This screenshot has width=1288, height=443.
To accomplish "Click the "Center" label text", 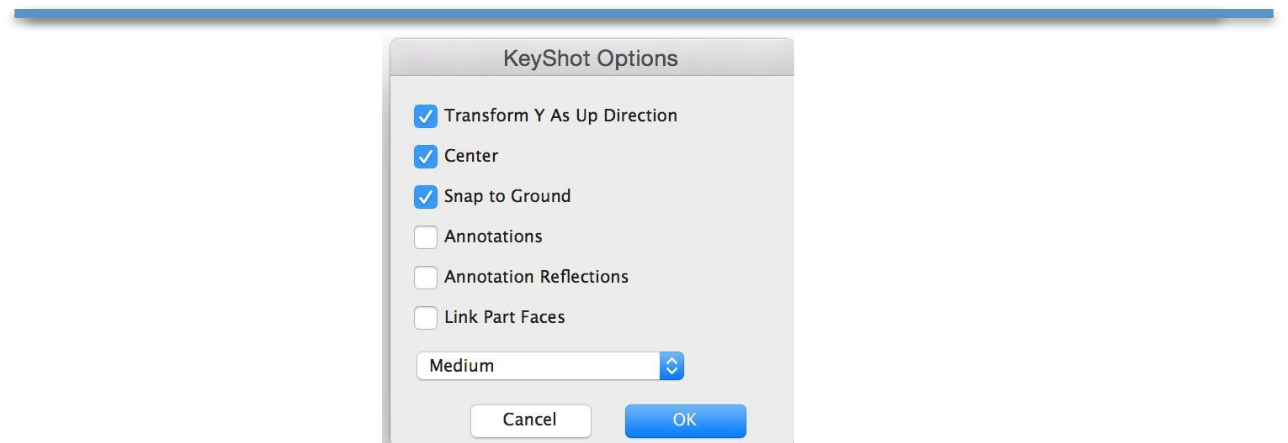I will tap(471, 156).
